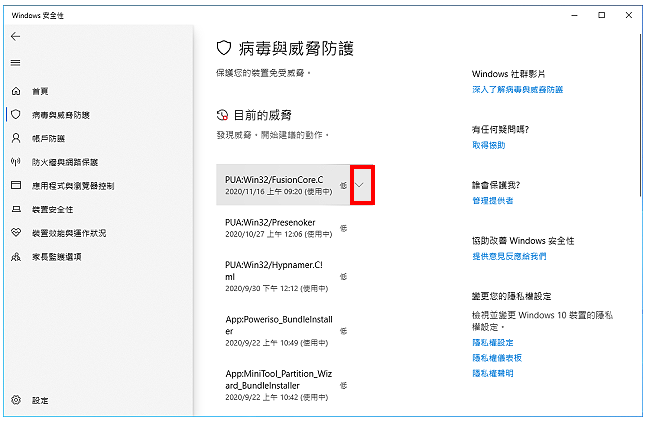This screenshot has width=649, height=432.
Task: Click the 誰會保護我? heading
Action: point(496,185)
